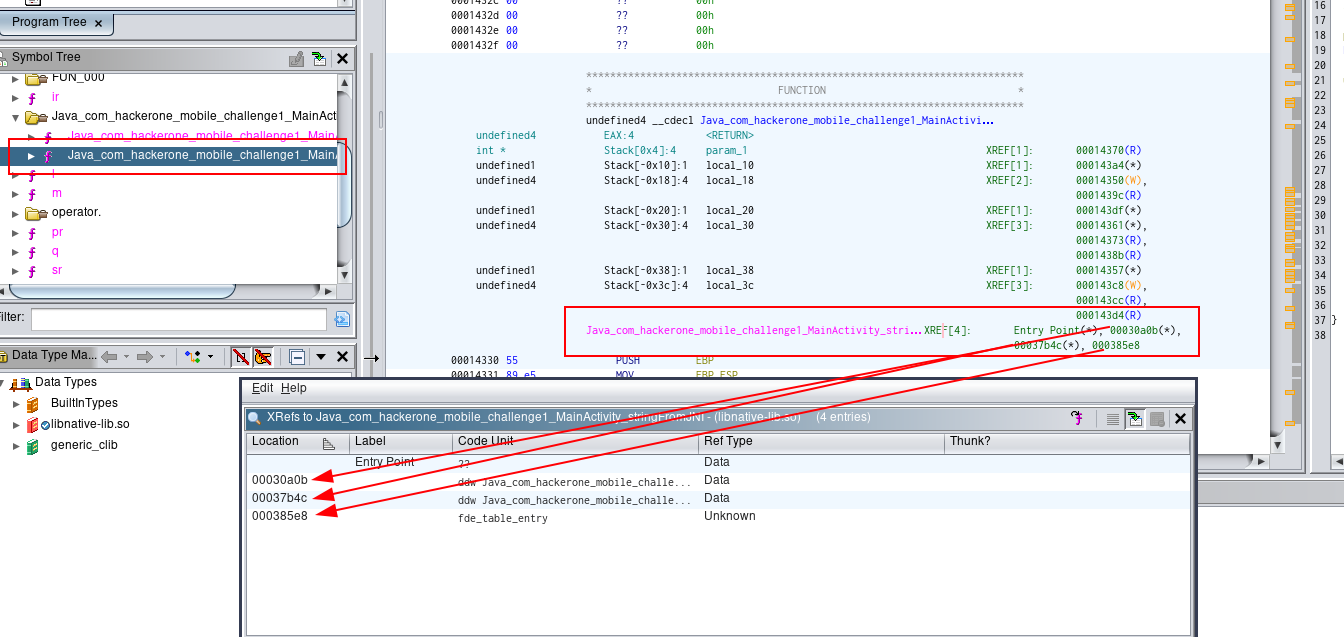
Task: Sort XRefs by Location column
Action: pos(298,442)
